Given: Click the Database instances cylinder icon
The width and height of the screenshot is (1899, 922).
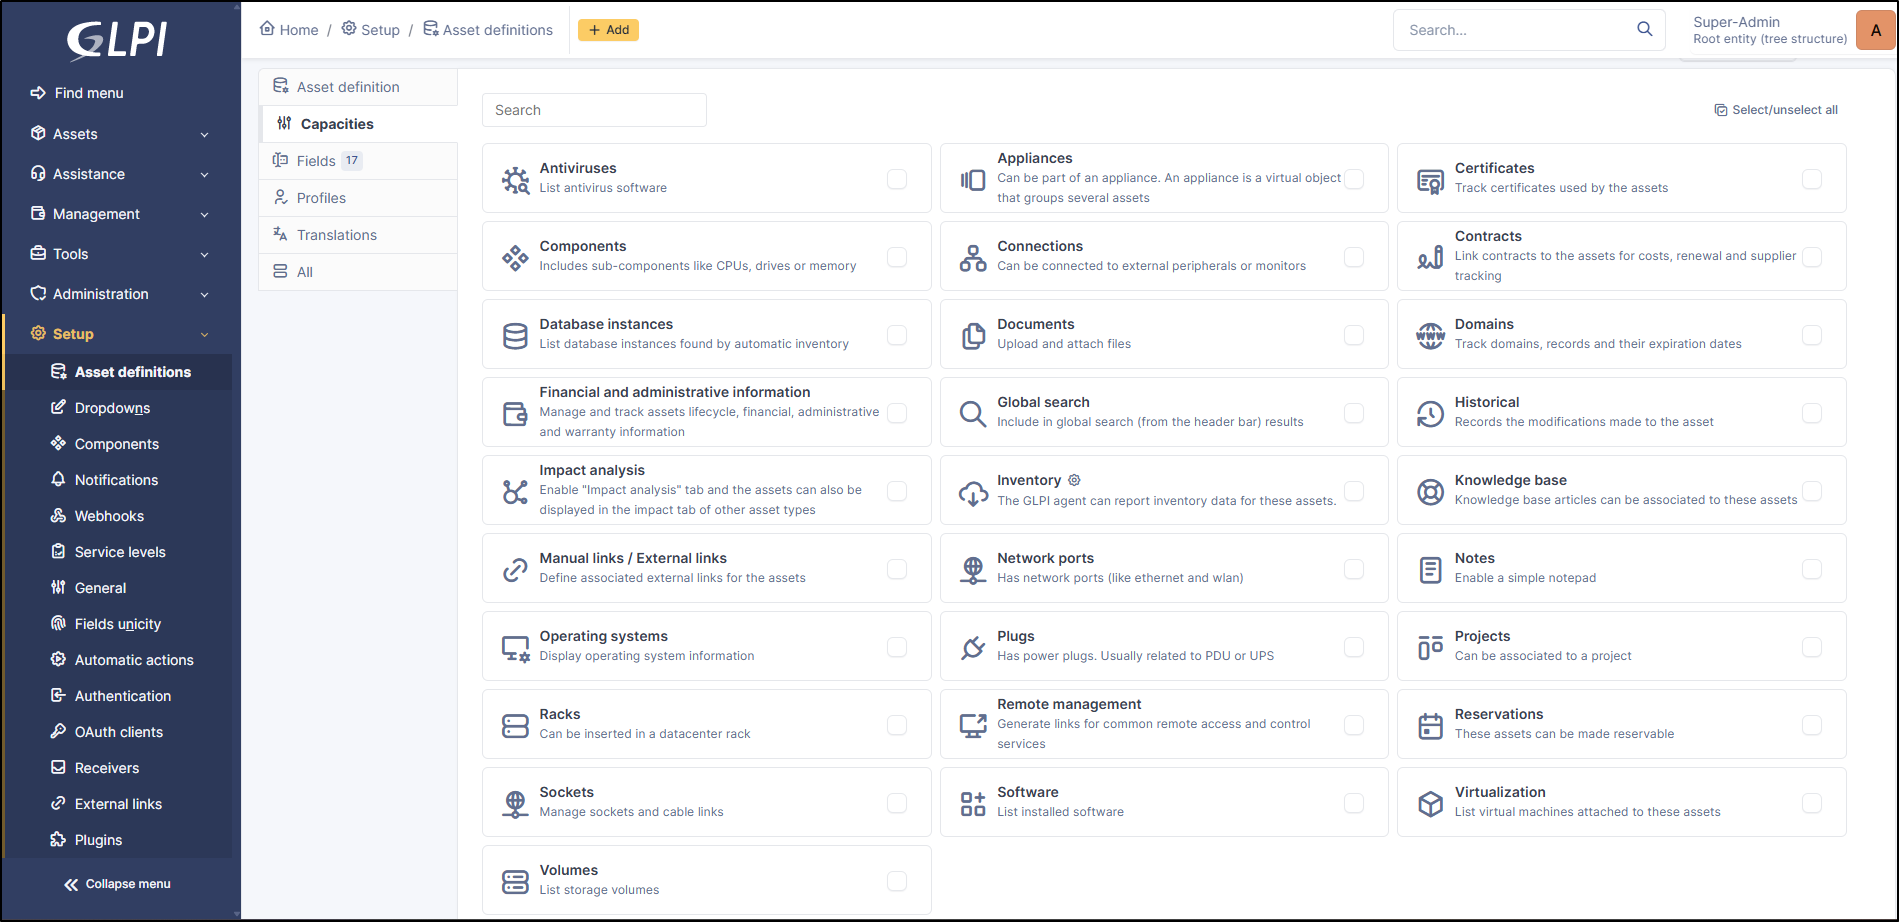Looking at the screenshot, I should pyautogui.click(x=515, y=336).
